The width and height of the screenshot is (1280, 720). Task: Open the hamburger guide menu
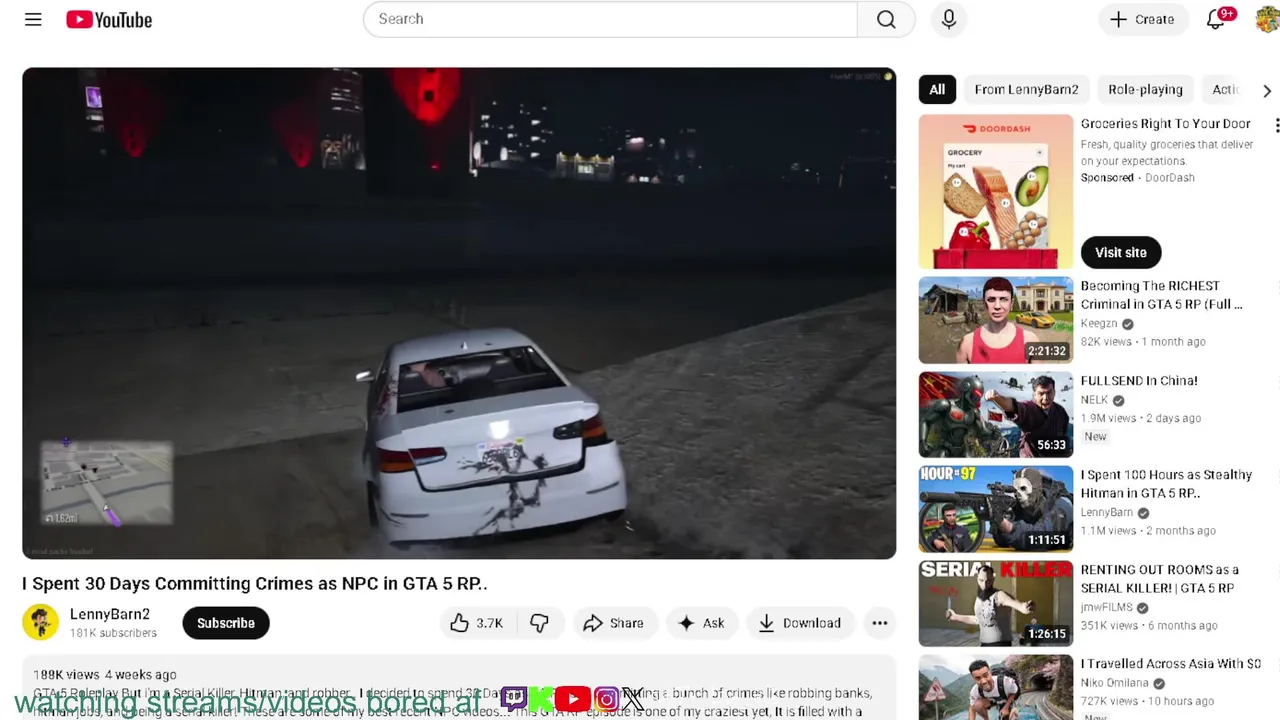[x=33, y=19]
